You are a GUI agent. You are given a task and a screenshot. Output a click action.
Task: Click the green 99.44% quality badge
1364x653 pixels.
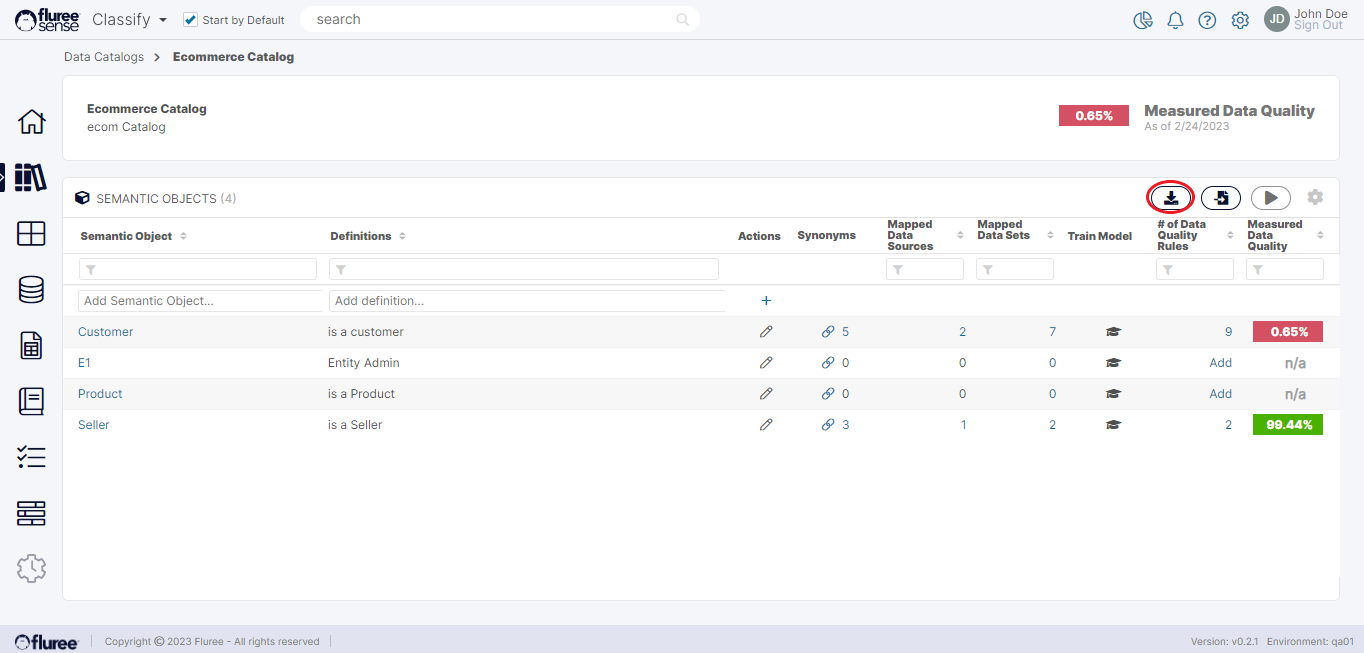coord(1287,425)
